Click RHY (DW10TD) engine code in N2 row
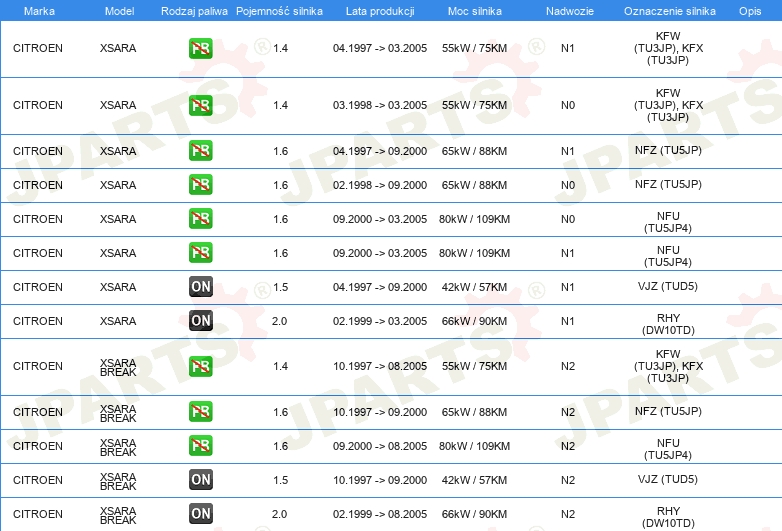 coord(668,517)
